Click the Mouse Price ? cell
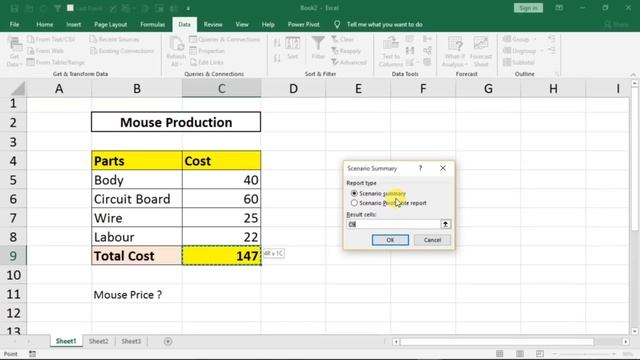 (137, 294)
